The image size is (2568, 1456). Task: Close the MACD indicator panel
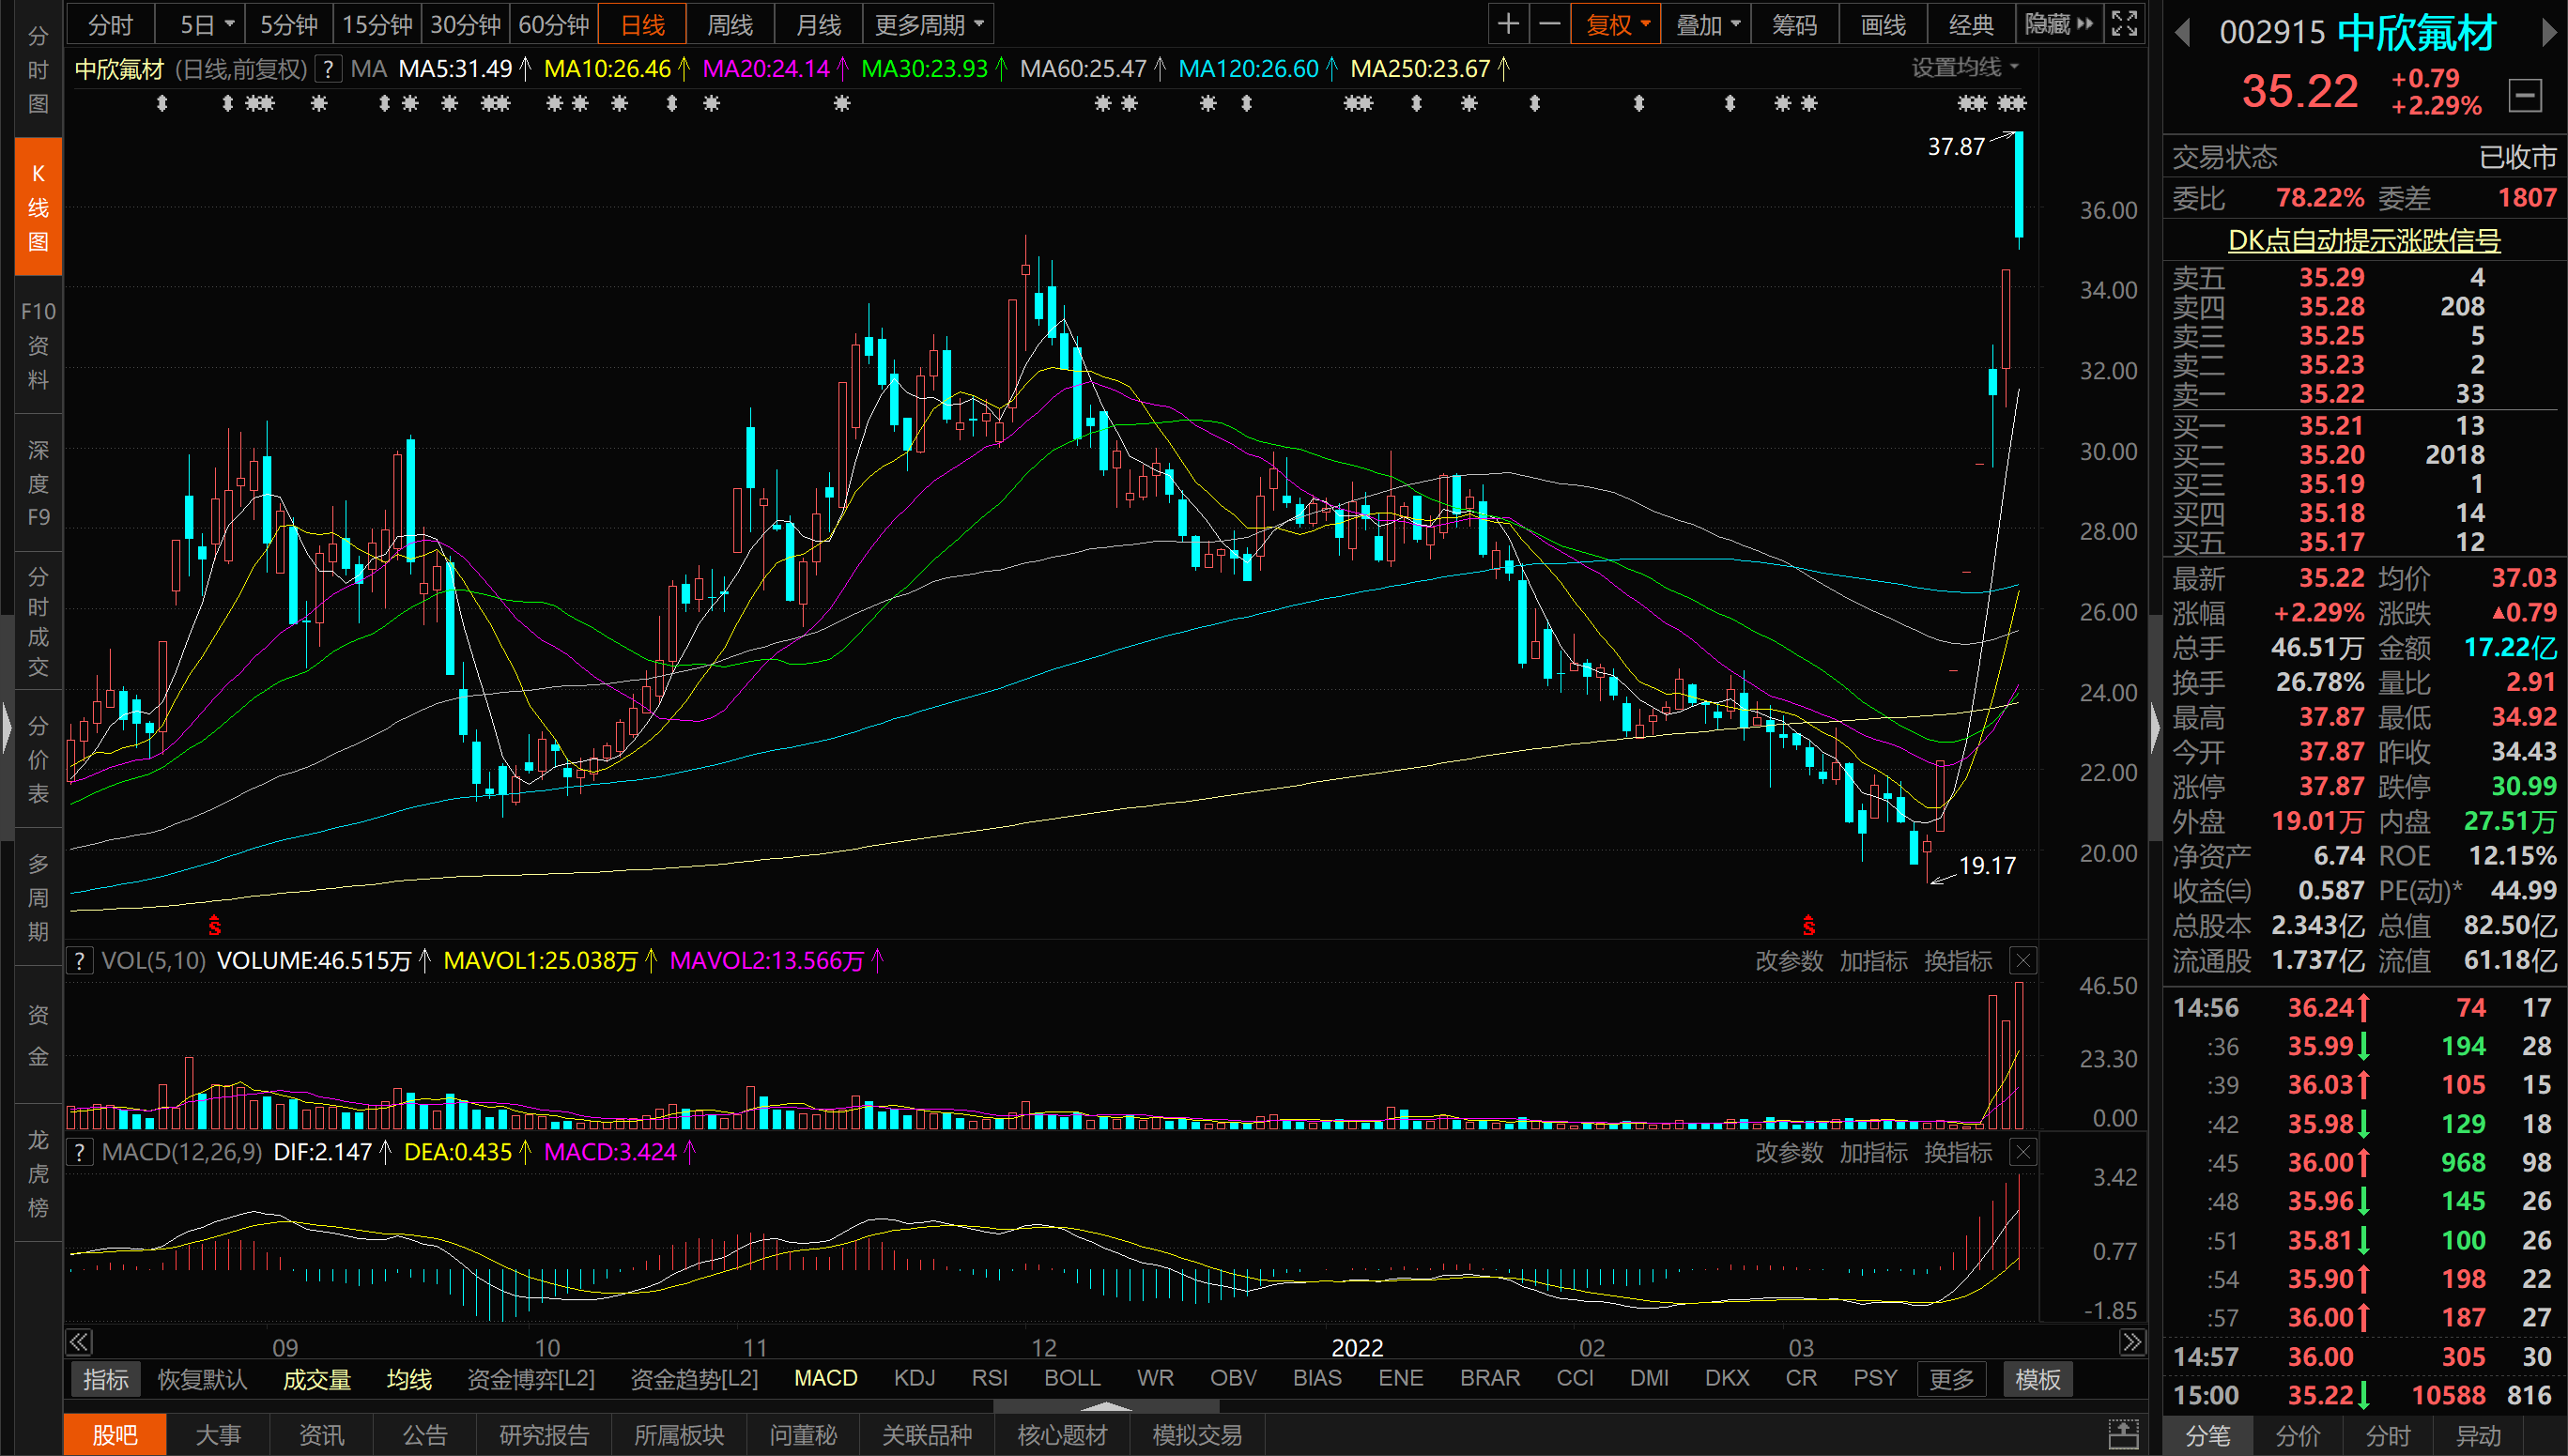[2023, 1153]
